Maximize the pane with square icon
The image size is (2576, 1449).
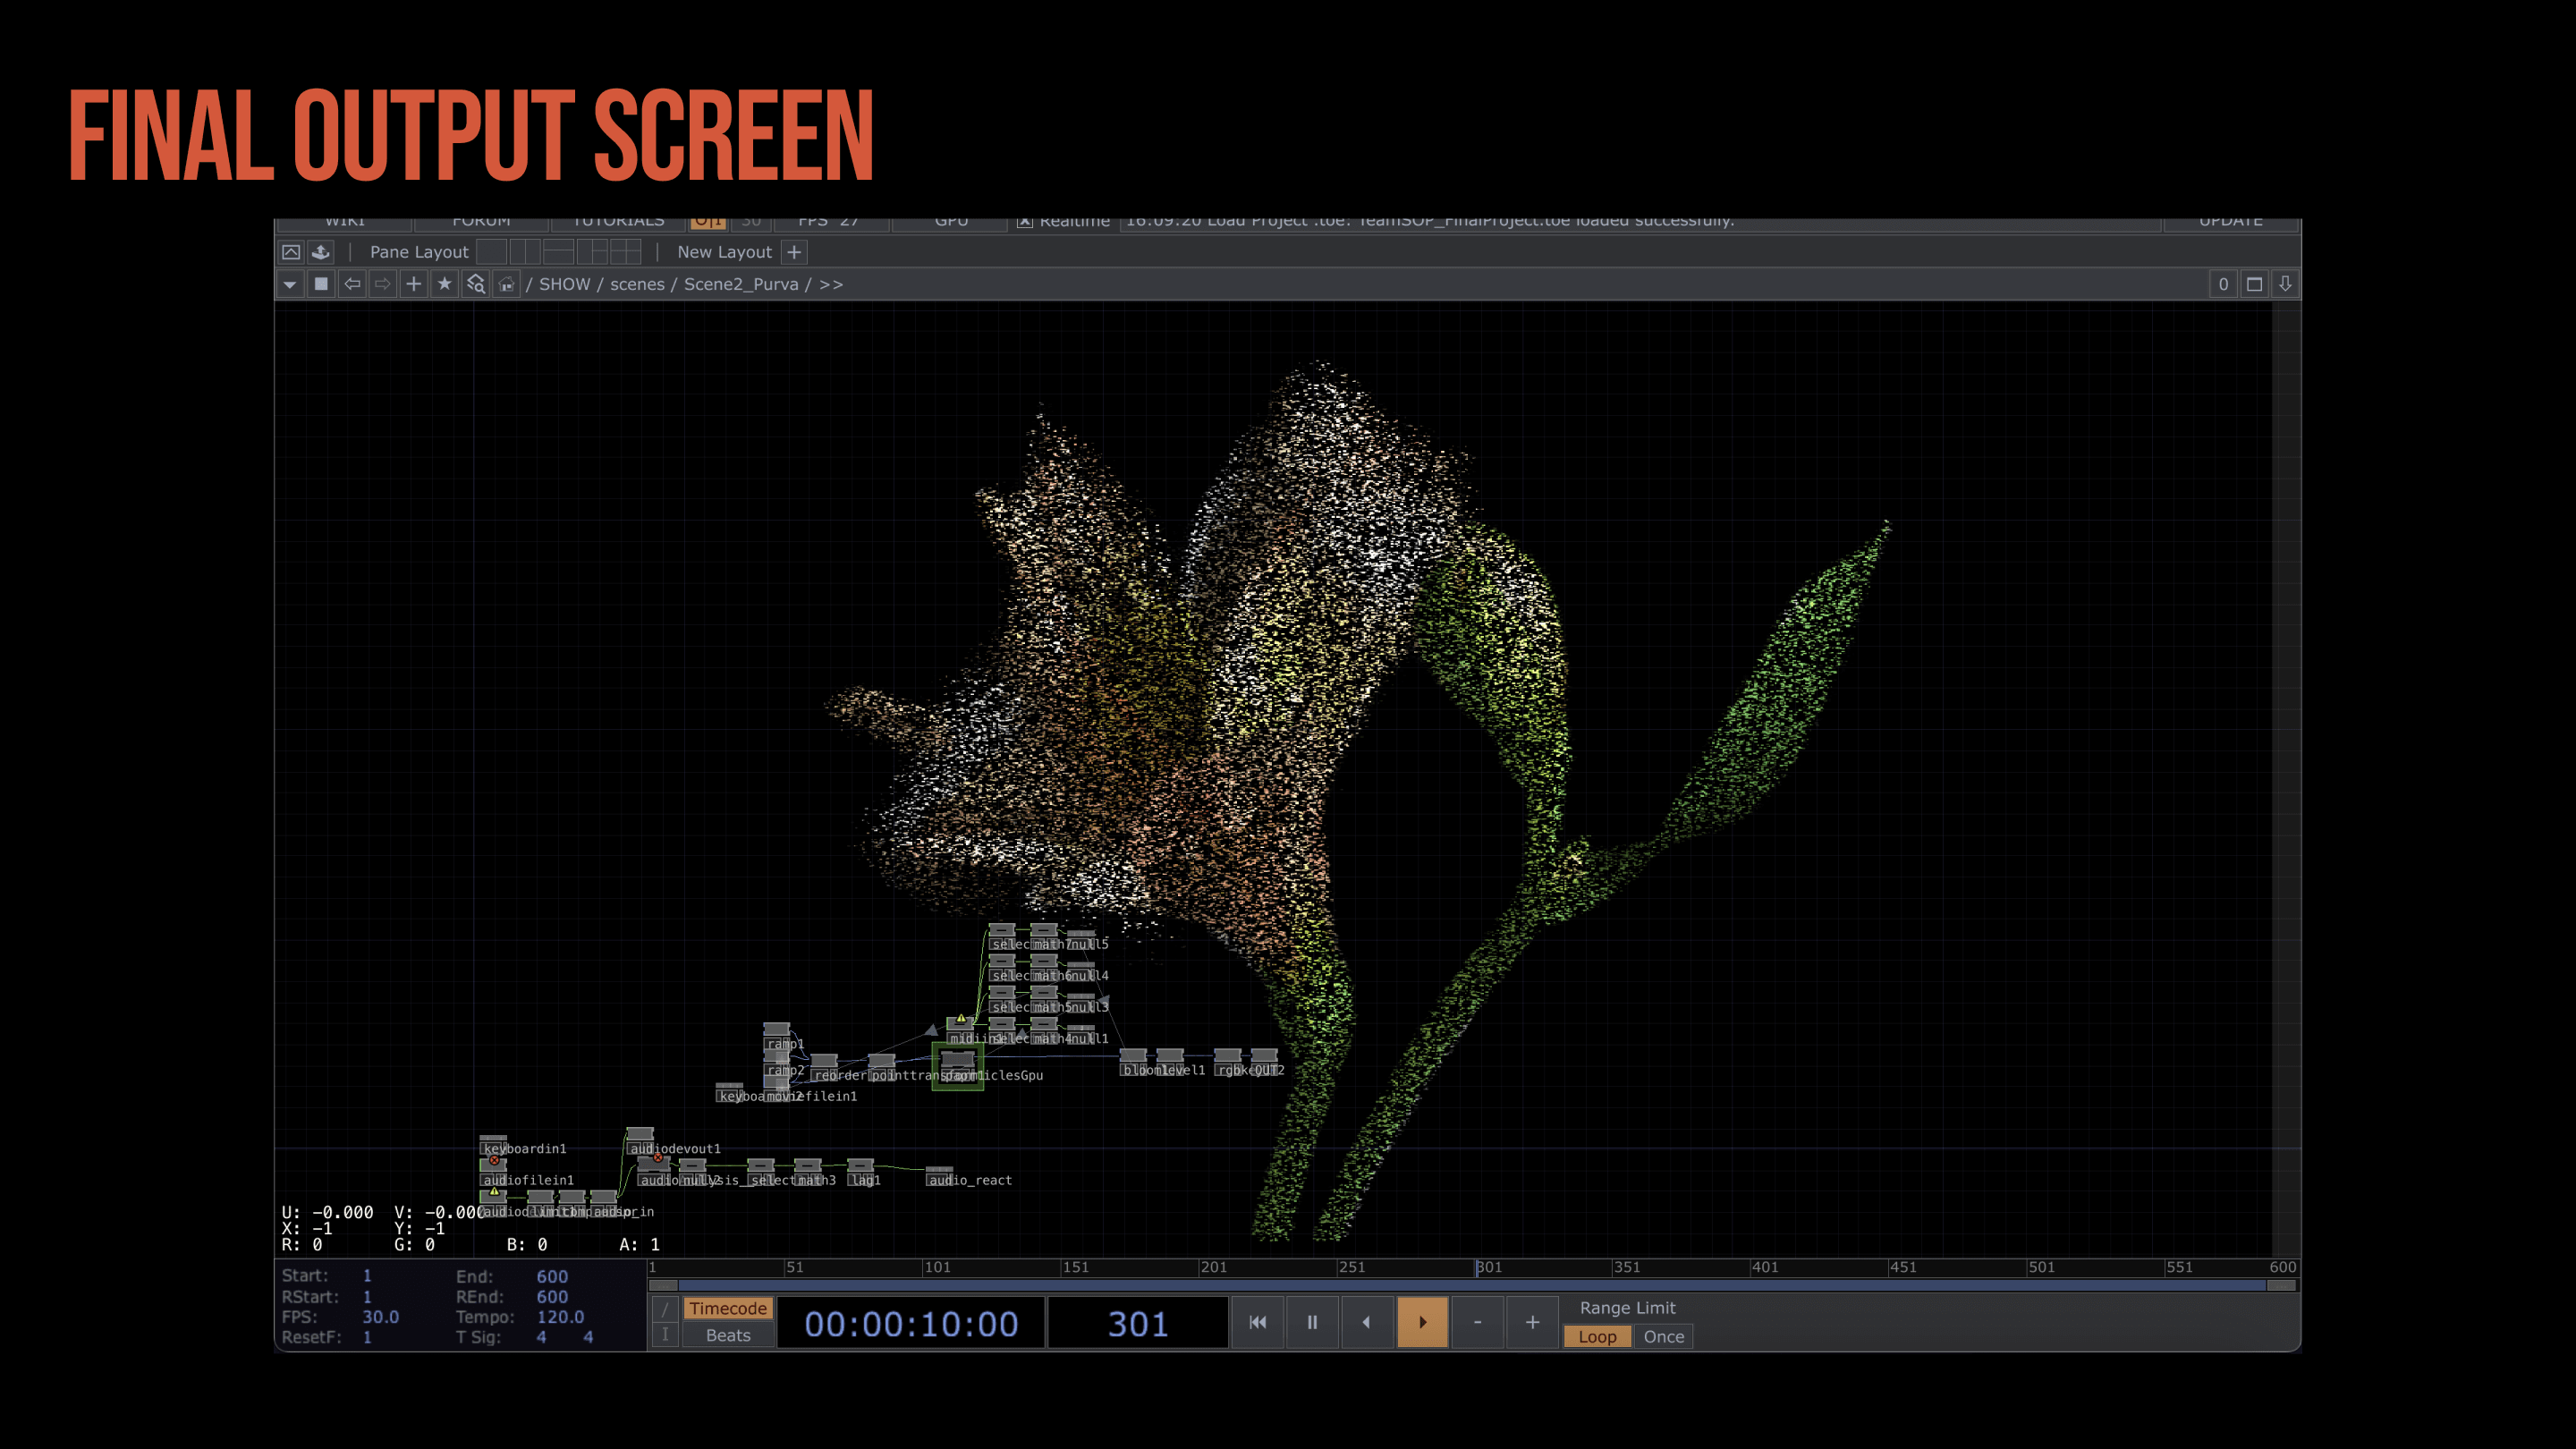2254,284
